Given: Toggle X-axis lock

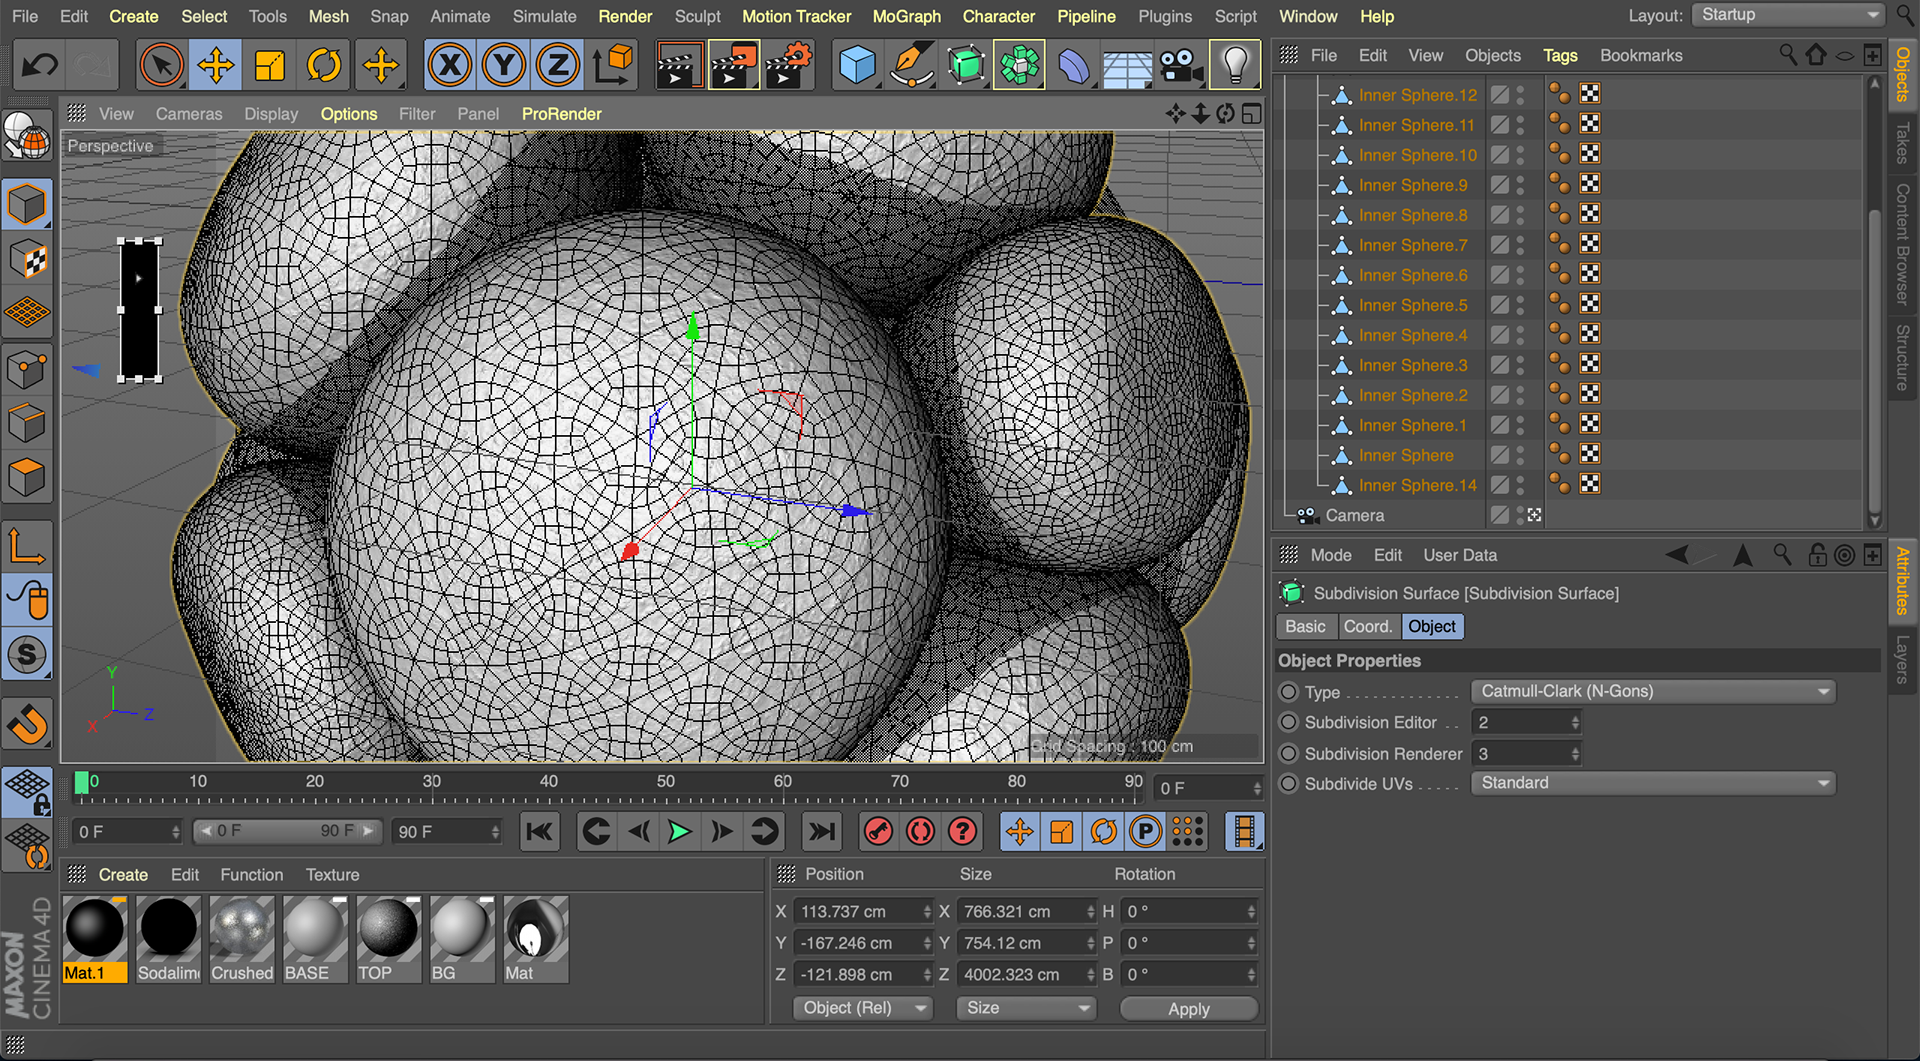Looking at the screenshot, I should [x=450, y=66].
